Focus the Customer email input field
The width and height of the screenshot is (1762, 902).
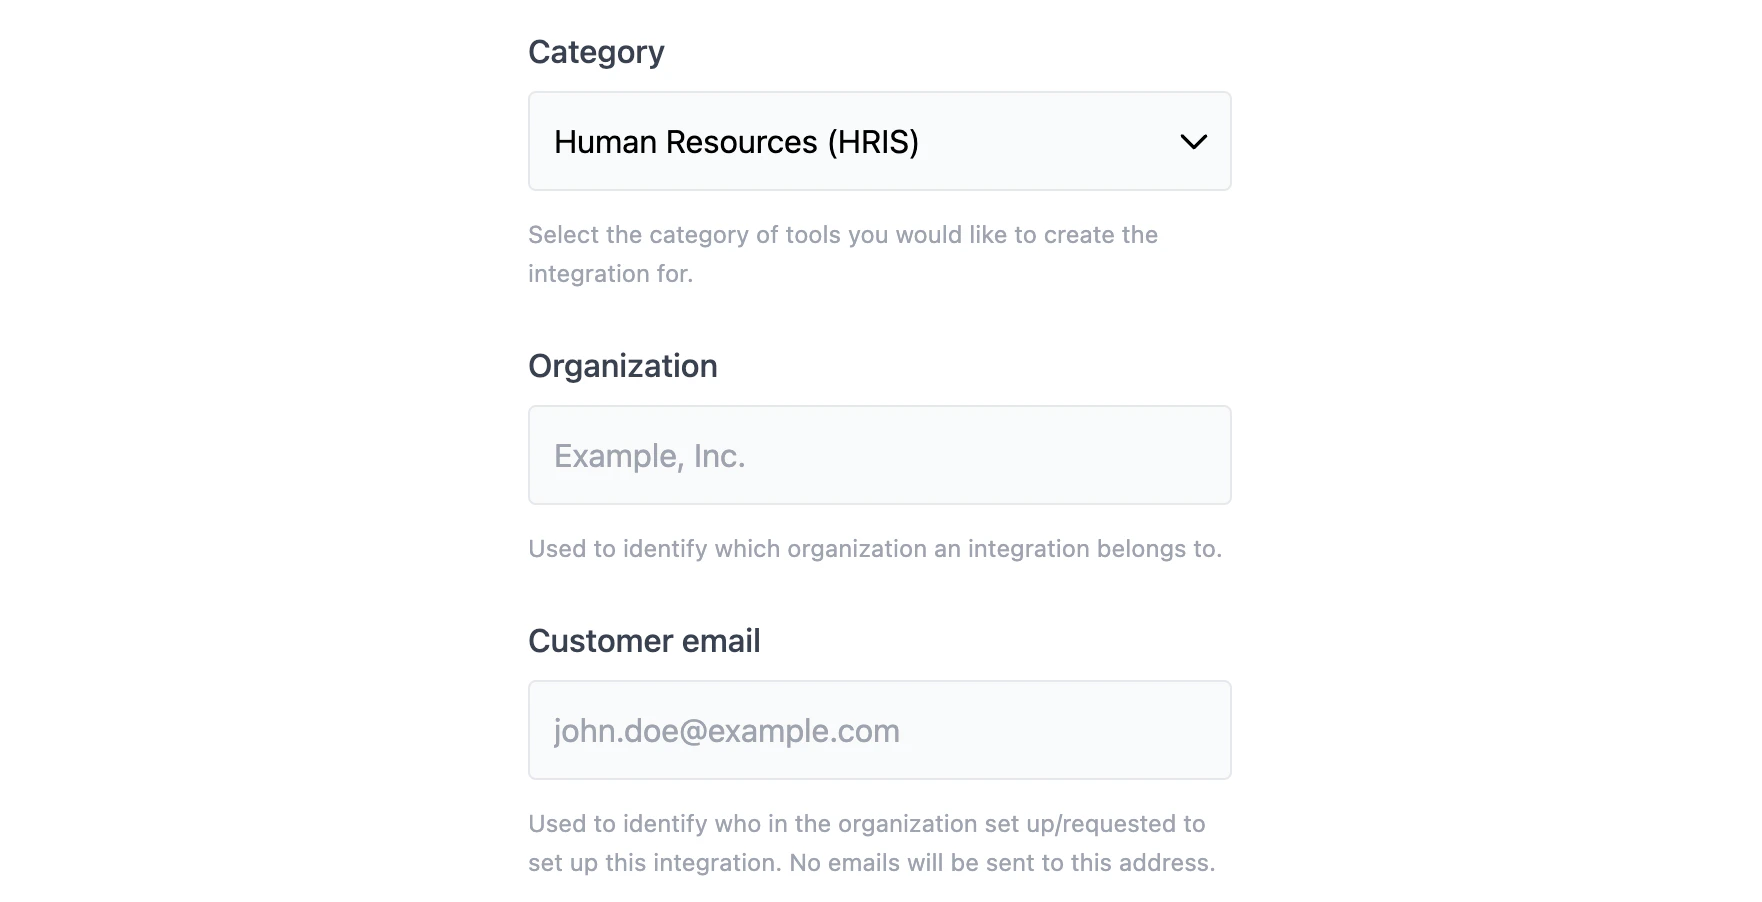pos(879,730)
